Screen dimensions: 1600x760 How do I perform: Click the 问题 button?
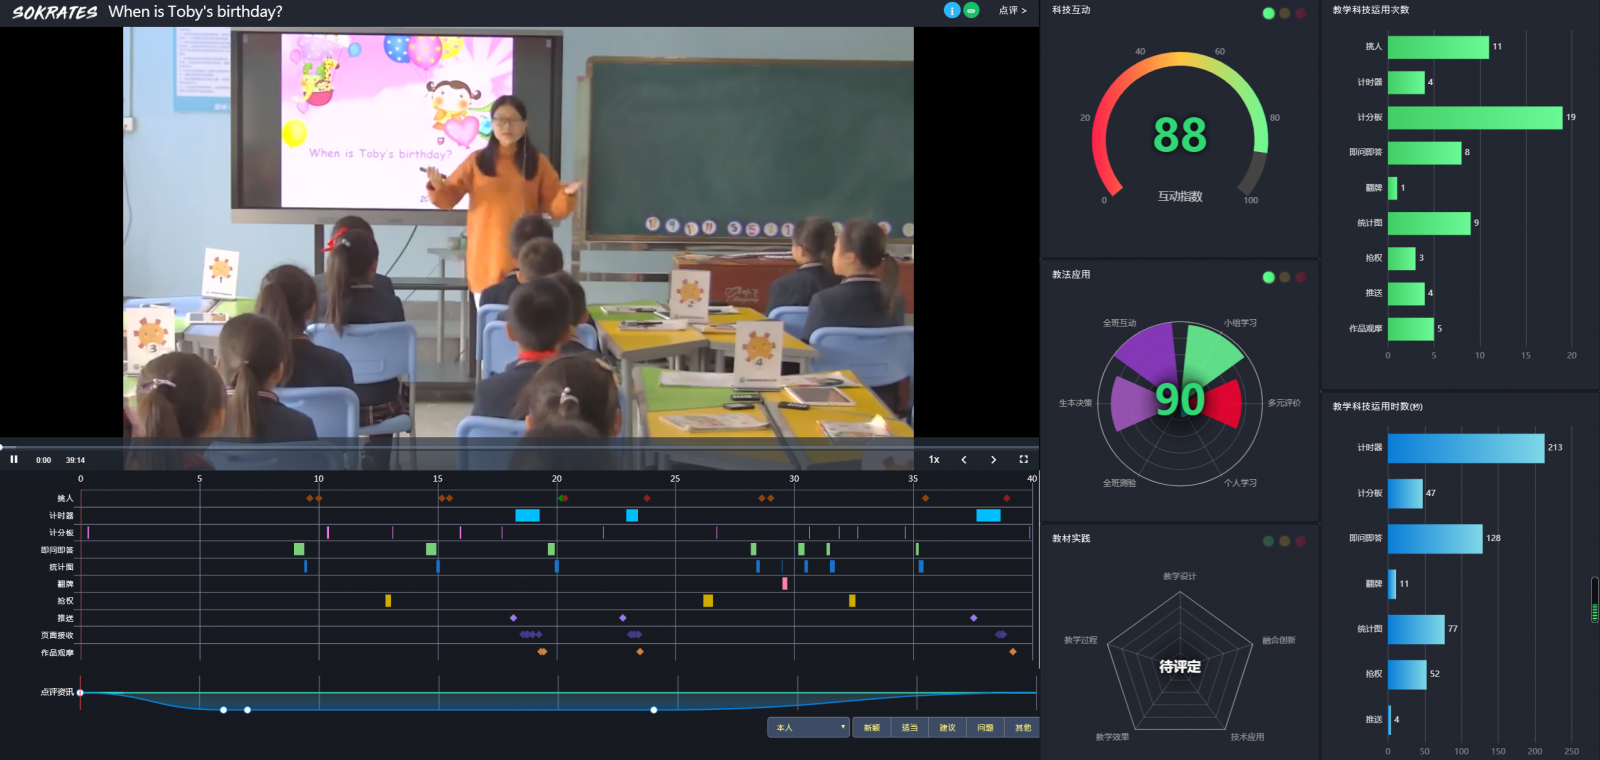[x=985, y=728]
